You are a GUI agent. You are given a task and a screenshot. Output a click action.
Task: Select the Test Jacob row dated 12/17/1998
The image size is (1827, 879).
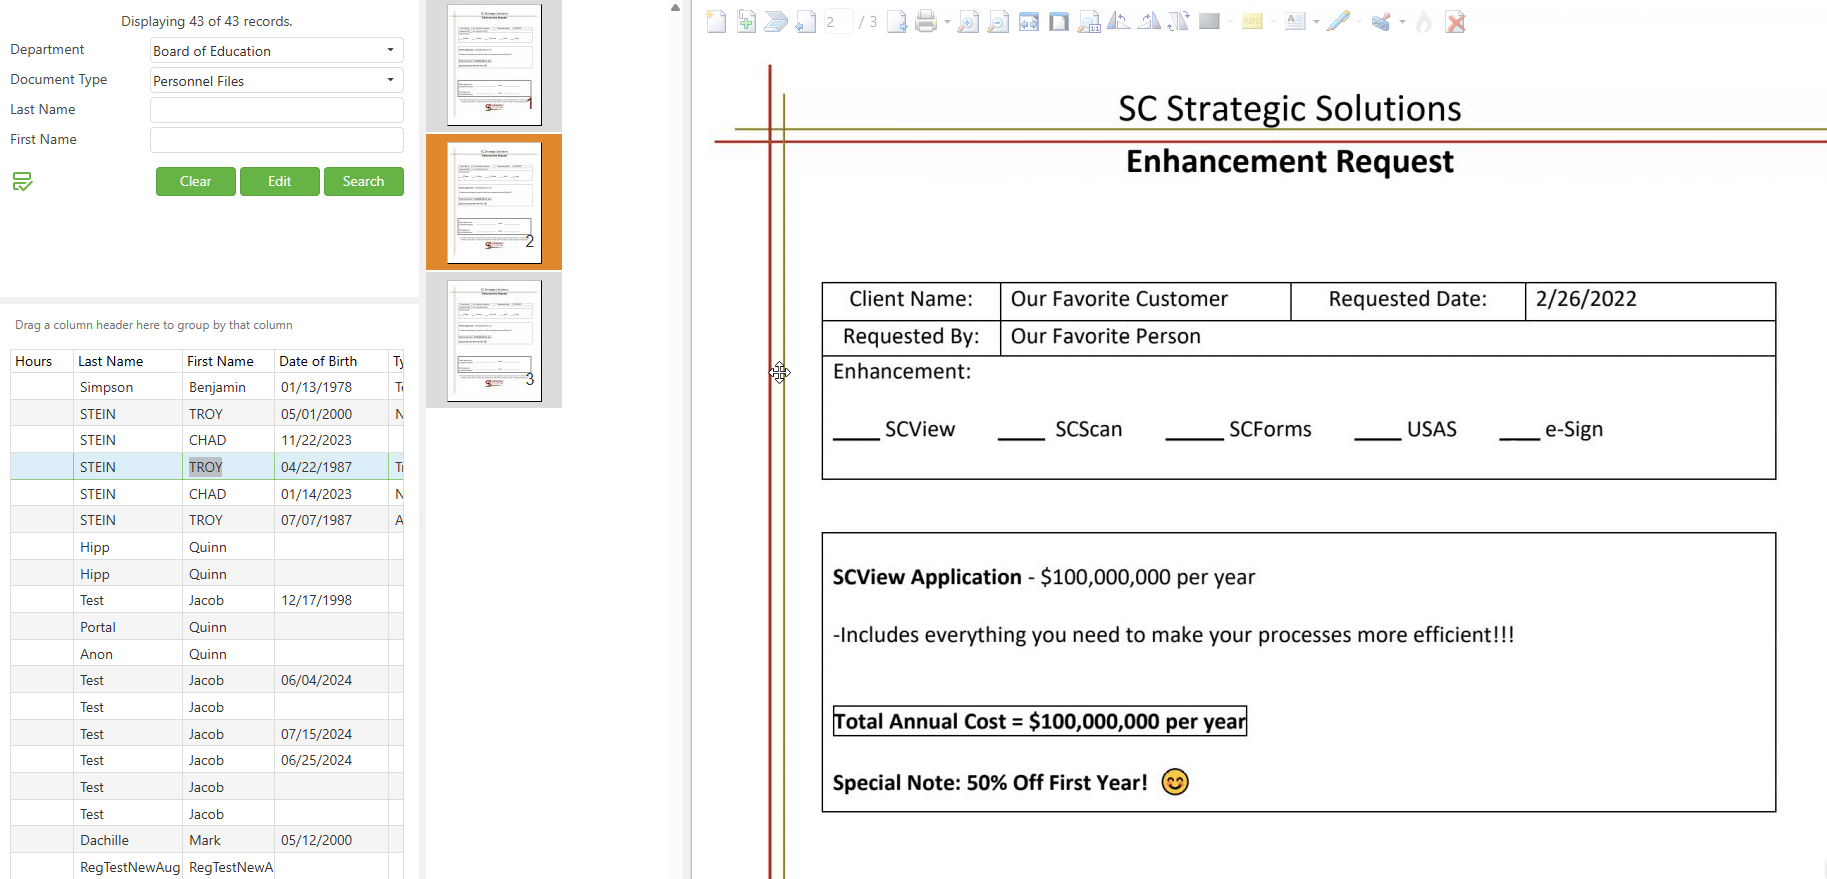click(207, 600)
